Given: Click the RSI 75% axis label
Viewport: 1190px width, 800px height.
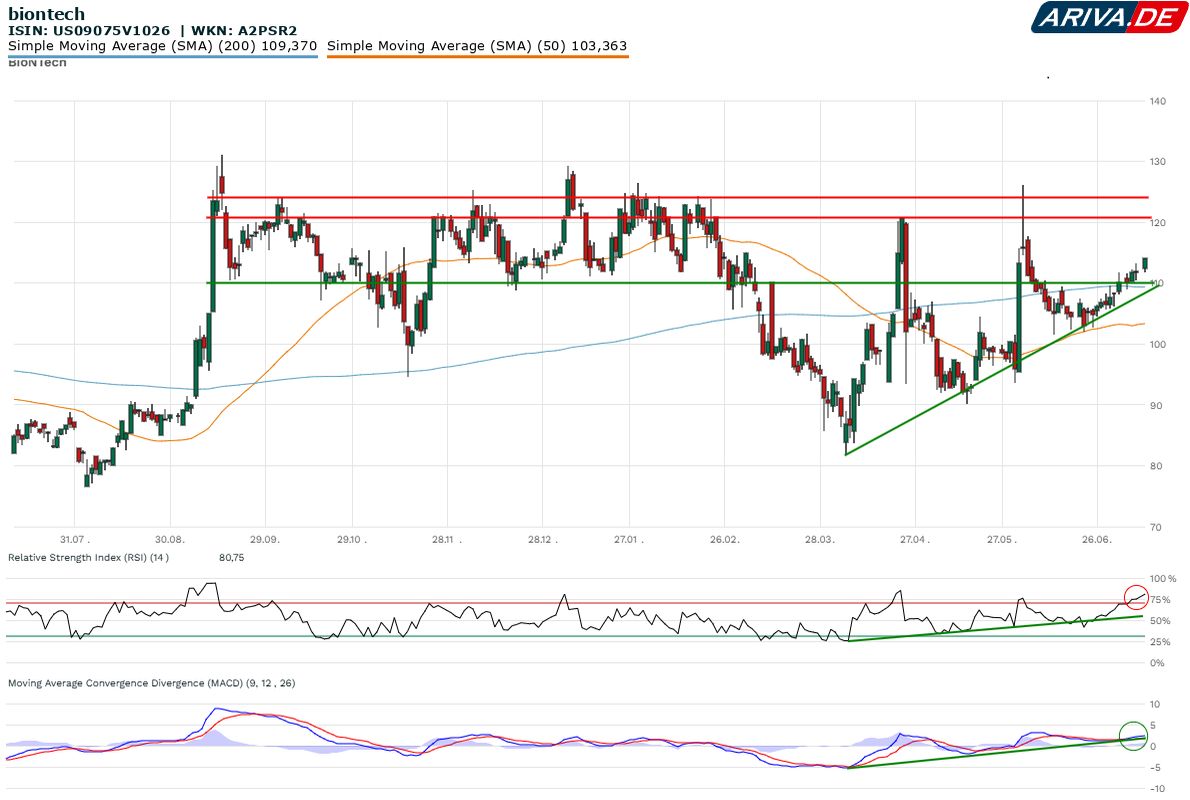Looking at the screenshot, I should click(1160, 600).
